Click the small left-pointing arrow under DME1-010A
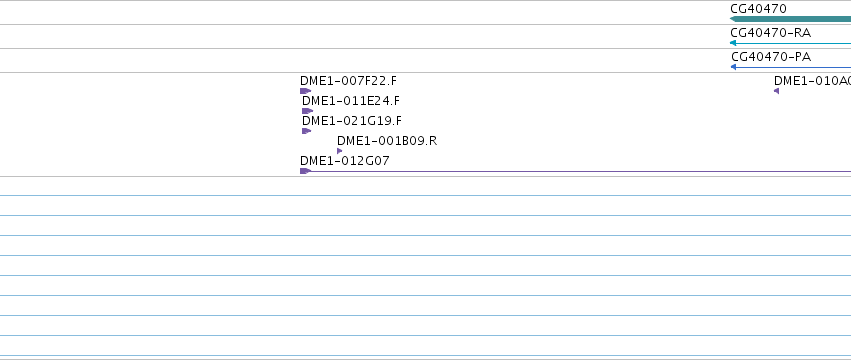Image resolution: width=851 pixels, height=360 pixels. coord(777,91)
